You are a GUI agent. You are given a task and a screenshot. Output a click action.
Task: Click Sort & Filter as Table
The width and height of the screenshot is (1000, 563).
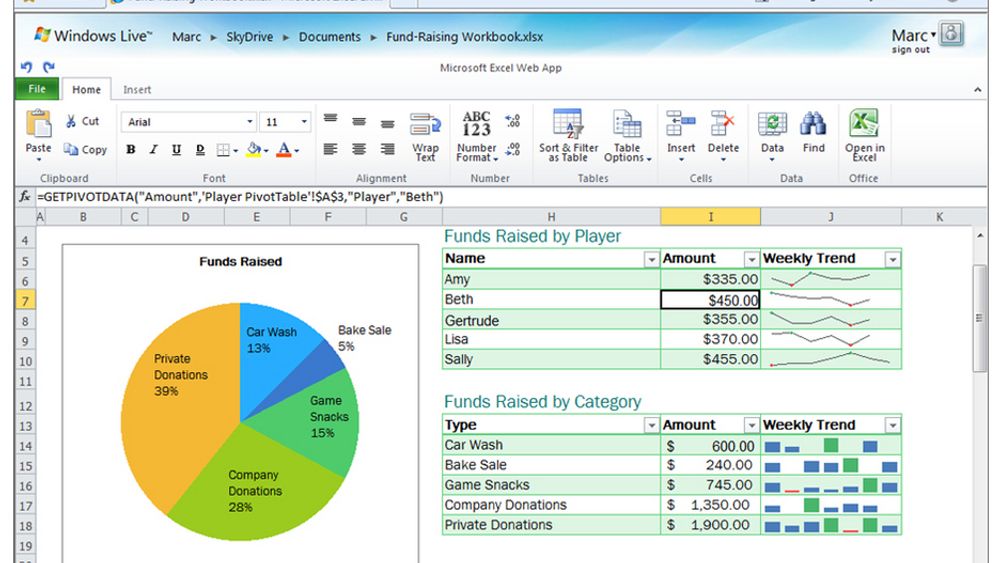[x=568, y=136]
